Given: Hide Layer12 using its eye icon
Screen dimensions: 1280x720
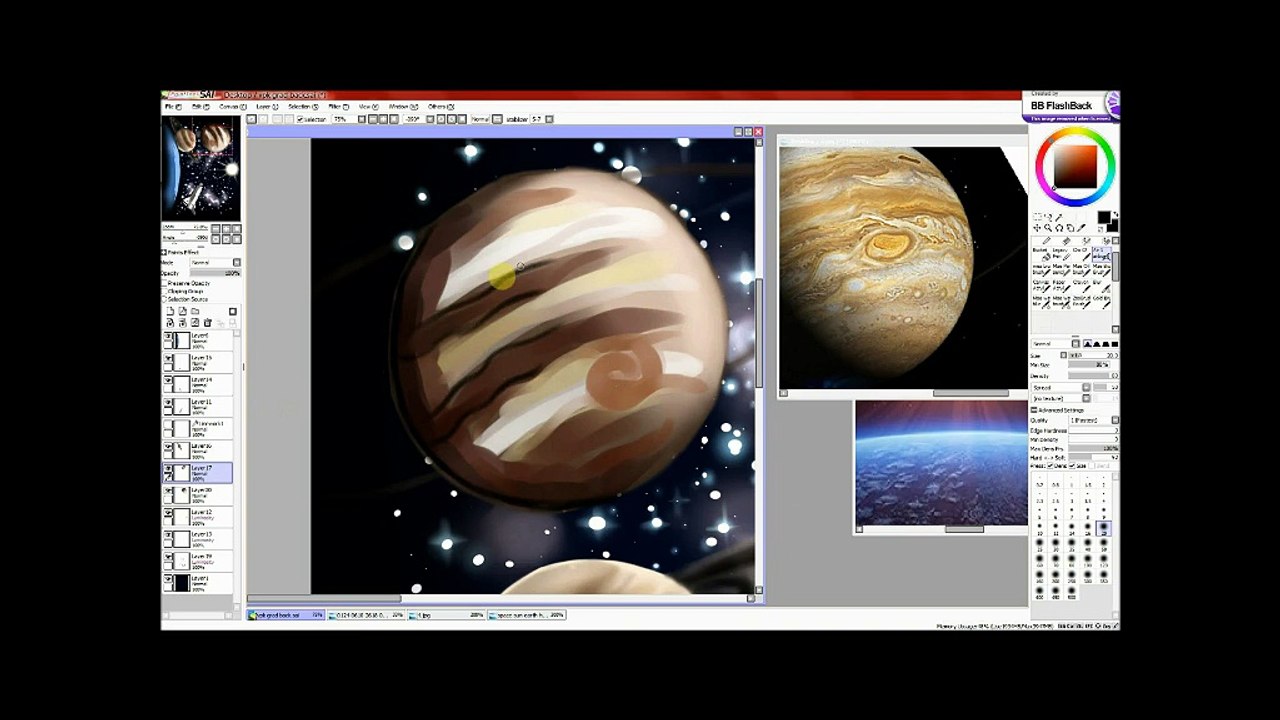Looking at the screenshot, I should point(168,512).
